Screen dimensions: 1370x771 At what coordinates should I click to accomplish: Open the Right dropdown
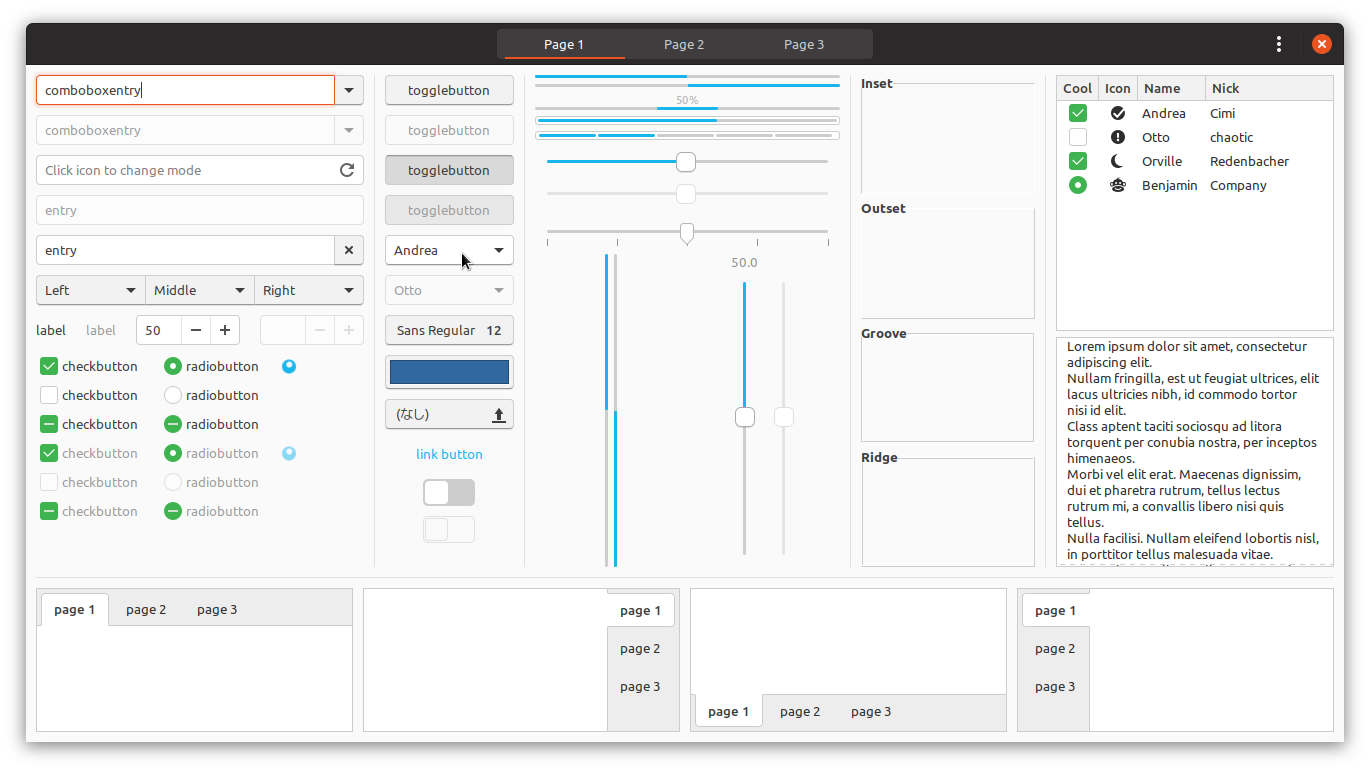309,290
